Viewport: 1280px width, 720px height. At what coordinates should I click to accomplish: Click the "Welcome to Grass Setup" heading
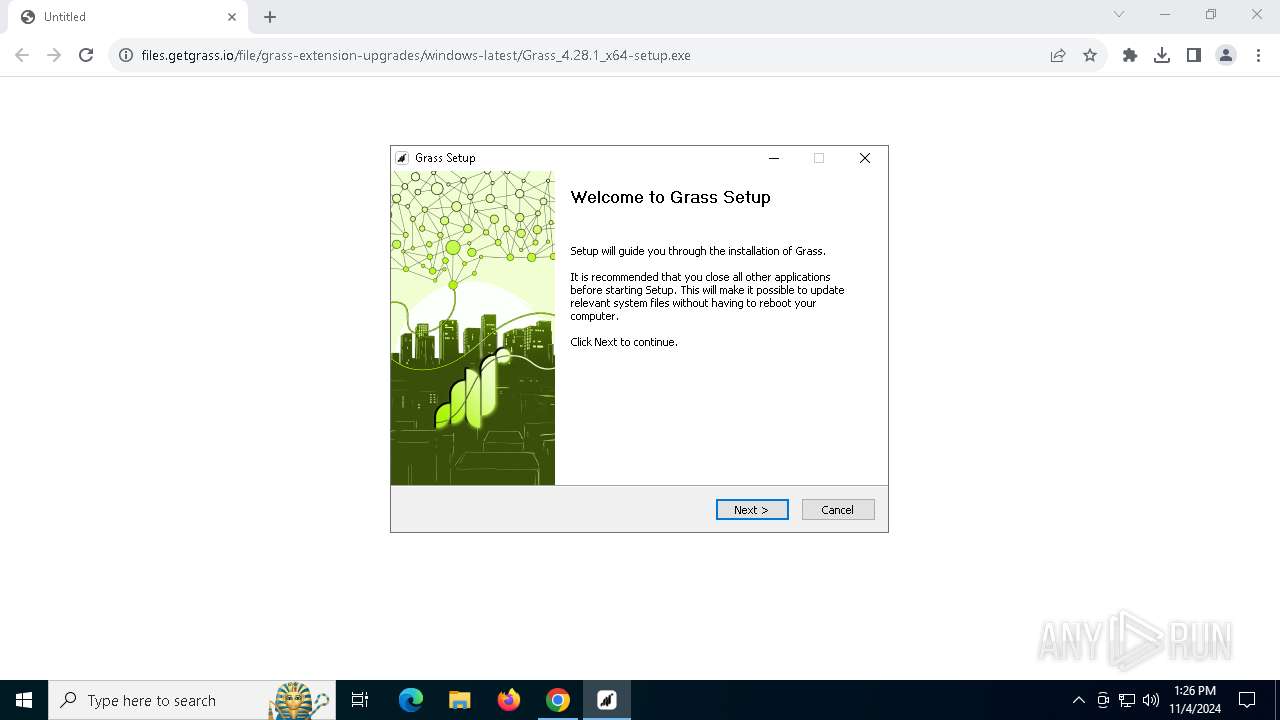(670, 197)
